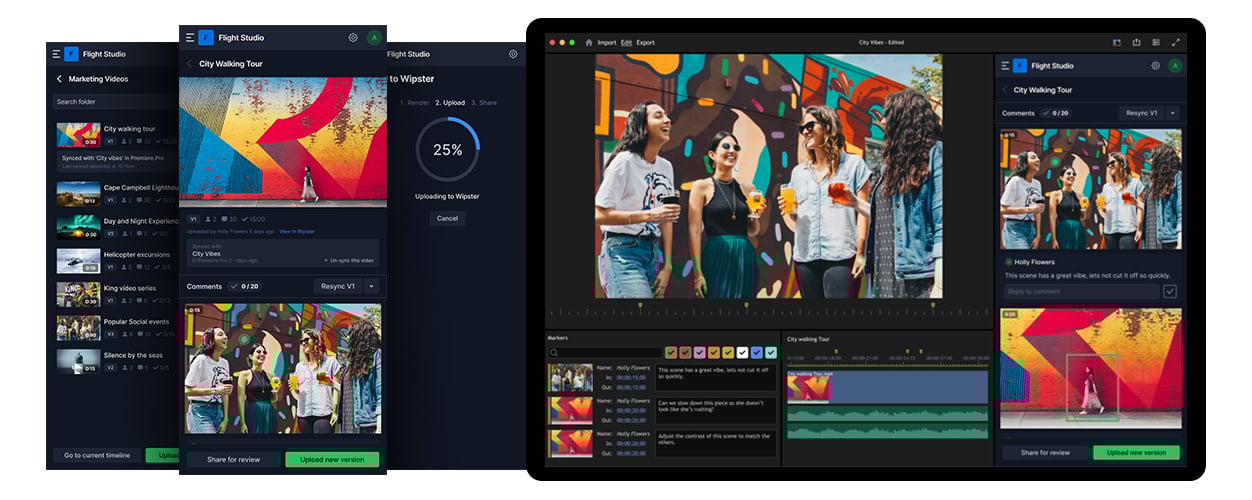This screenshot has height=500, width=1252.
Task: Select the City walking Tour video clip on the timeline
Action: (x=887, y=388)
